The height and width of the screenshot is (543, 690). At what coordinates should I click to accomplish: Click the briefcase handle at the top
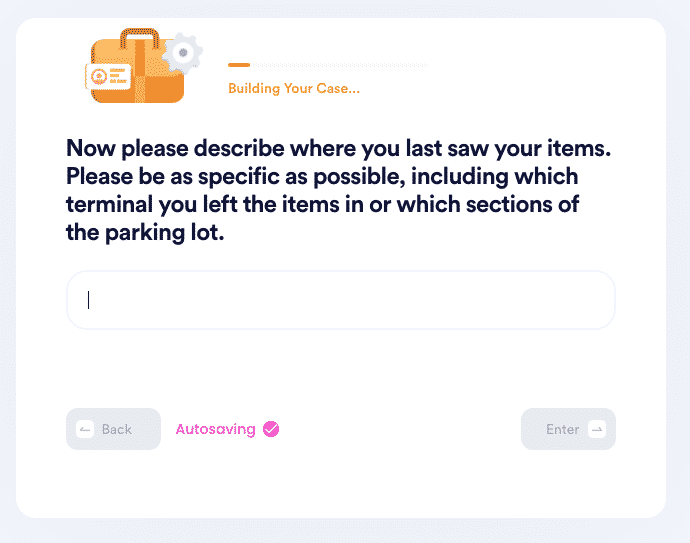[140, 38]
